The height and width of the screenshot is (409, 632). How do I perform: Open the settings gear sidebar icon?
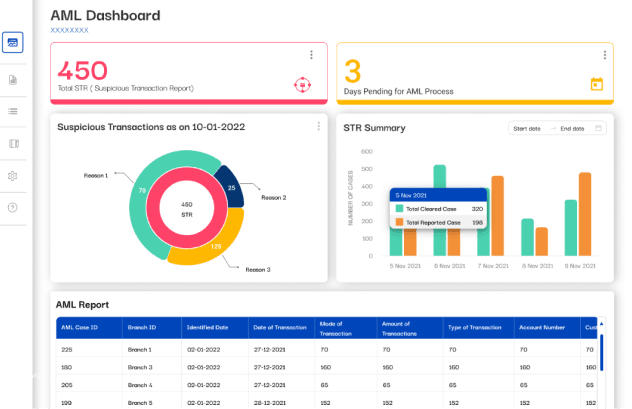click(x=13, y=176)
